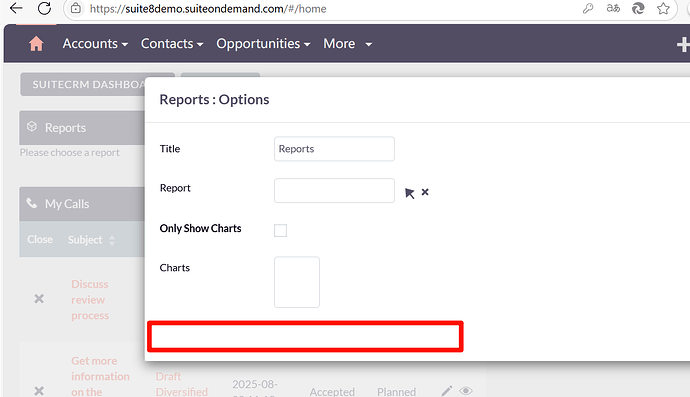This screenshot has width=690, height=397.
Task: Enable the Only Show Charts checkbox
Action: tap(280, 230)
